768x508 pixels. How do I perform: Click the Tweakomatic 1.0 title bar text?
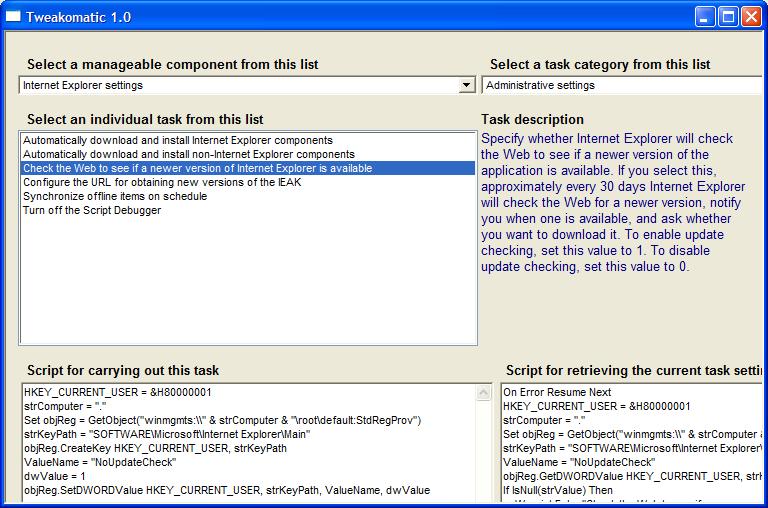pyautogui.click(x=78, y=17)
